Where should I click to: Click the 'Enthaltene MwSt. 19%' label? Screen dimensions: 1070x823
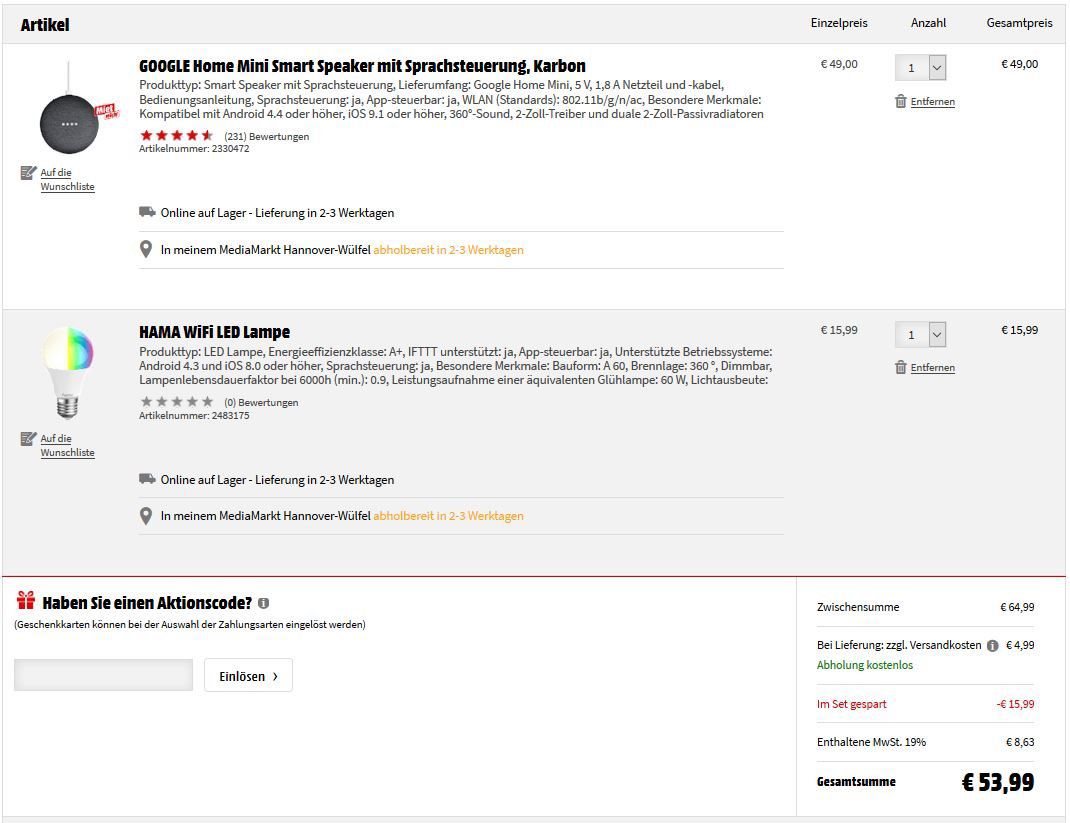click(x=871, y=742)
